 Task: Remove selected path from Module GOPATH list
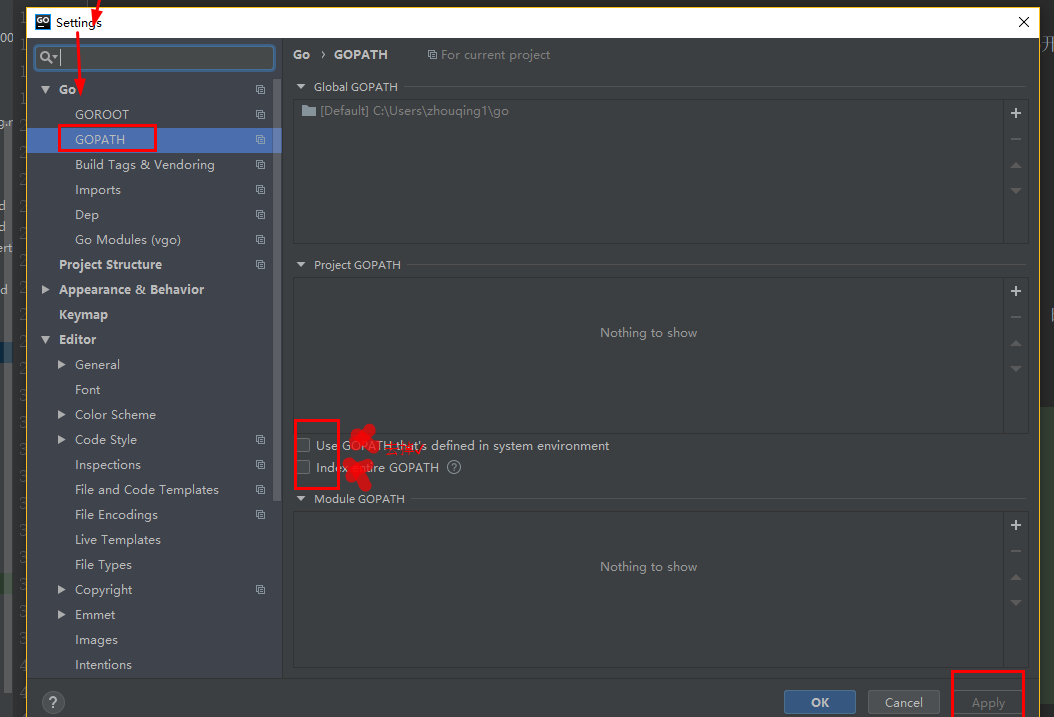point(1016,551)
